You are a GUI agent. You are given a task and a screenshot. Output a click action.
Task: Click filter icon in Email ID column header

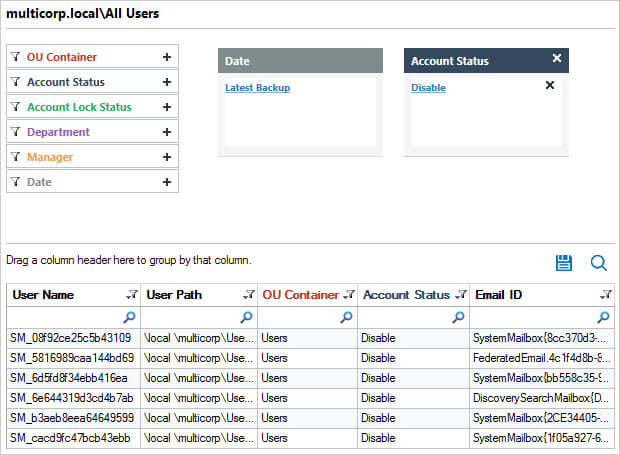606,295
